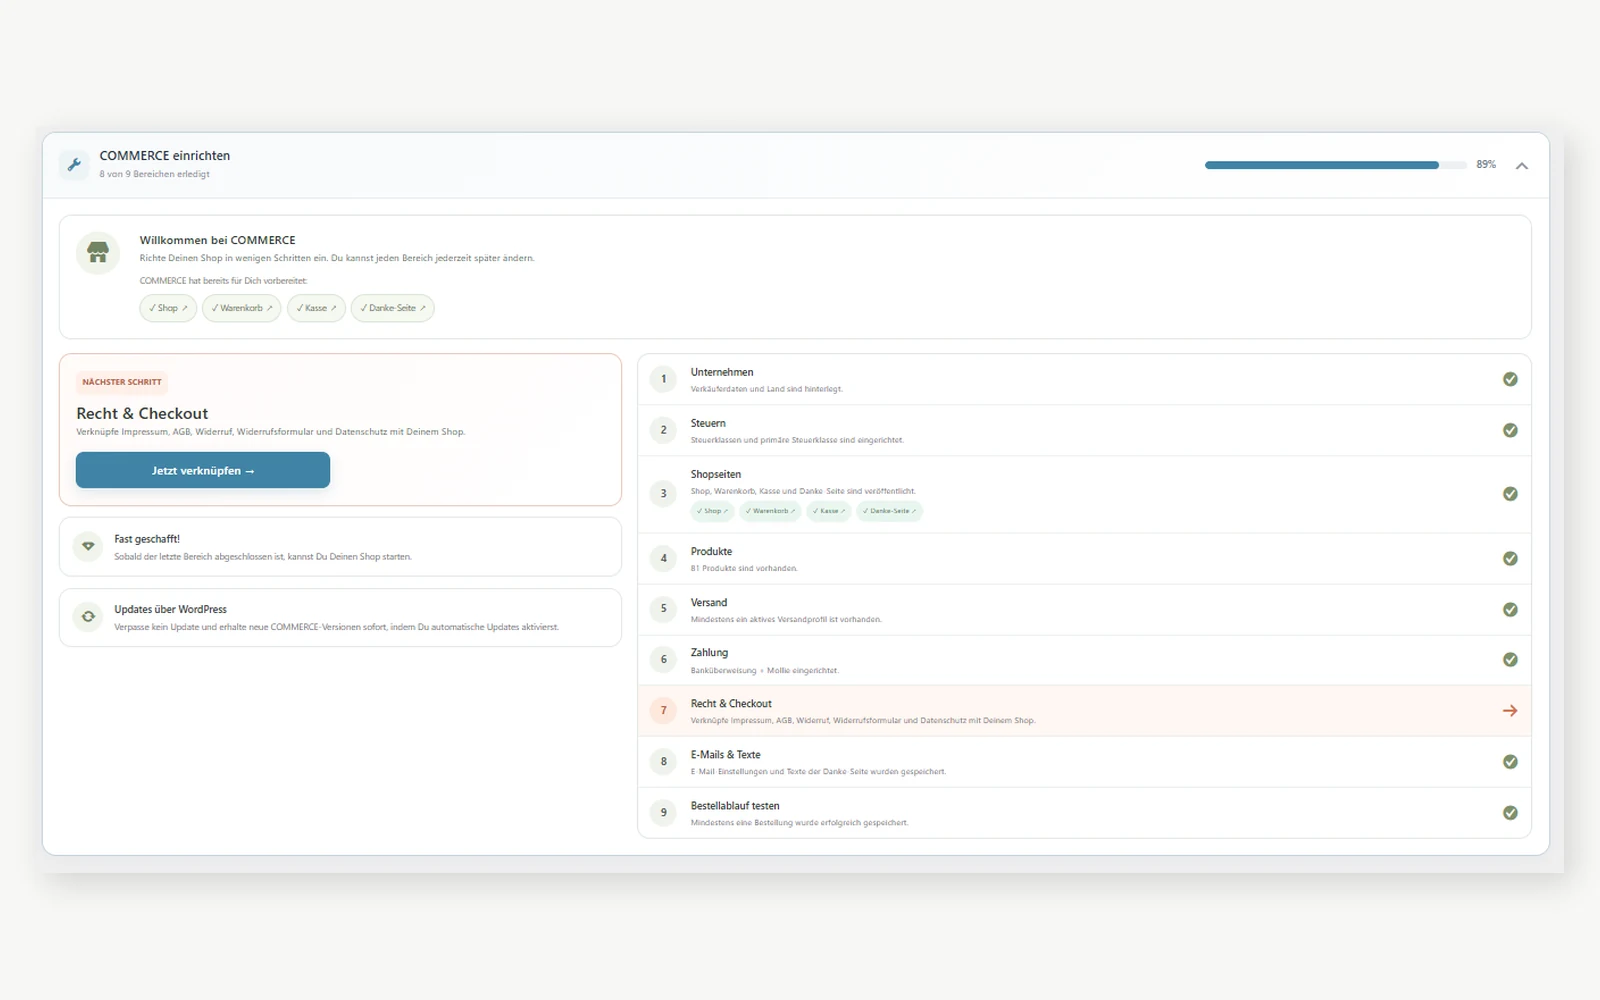Open Warenkorb chip under Shopseiten step
The image size is (1600, 1000).
point(770,511)
